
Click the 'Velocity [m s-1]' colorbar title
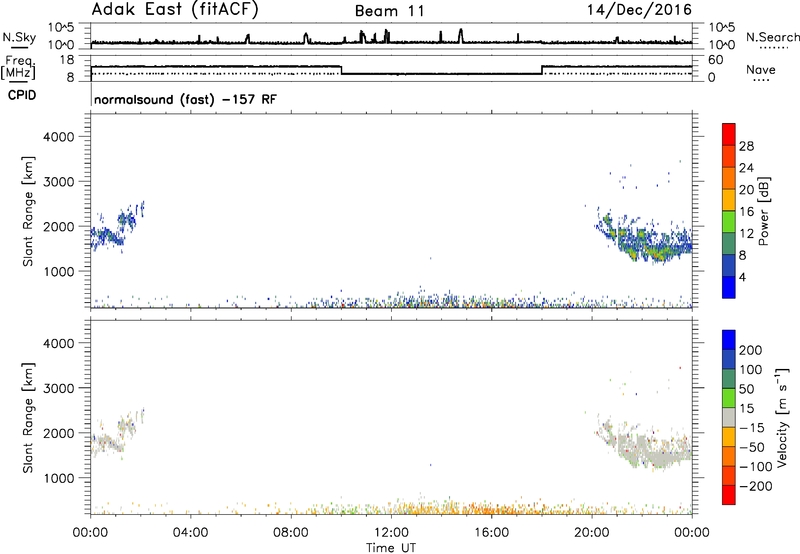click(783, 417)
